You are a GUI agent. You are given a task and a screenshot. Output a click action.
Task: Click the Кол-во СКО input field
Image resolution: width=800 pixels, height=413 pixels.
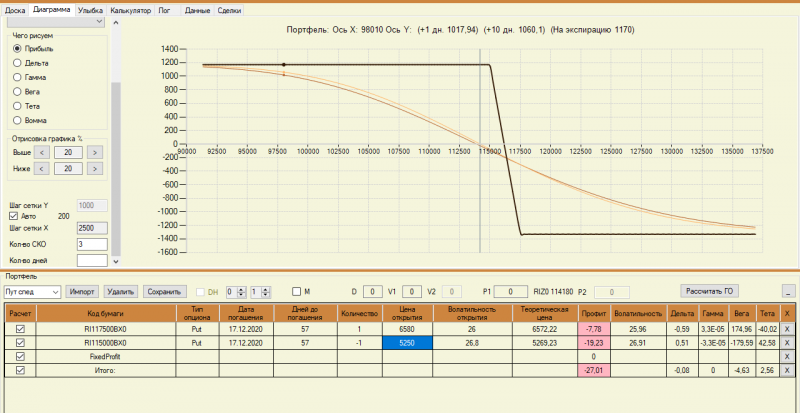pyautogui.click(x=92, y=245)
